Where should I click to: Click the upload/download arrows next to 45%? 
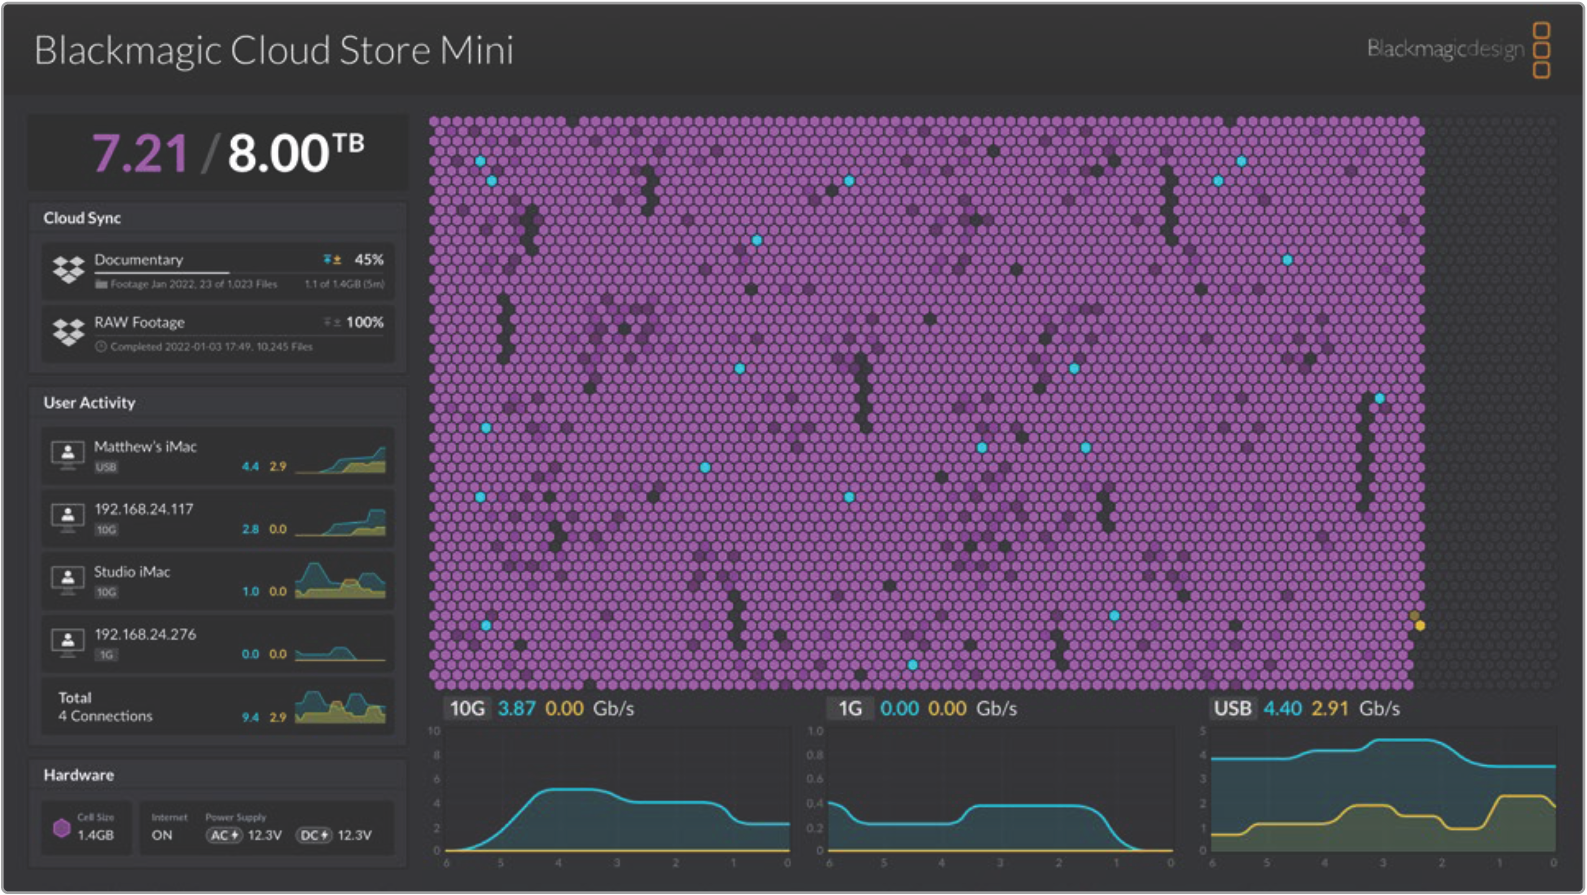click(x=332, y=260)
